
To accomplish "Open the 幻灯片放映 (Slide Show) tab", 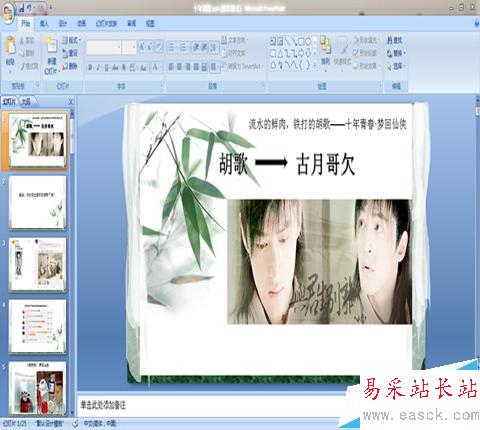I will click(x=107, y=24).
